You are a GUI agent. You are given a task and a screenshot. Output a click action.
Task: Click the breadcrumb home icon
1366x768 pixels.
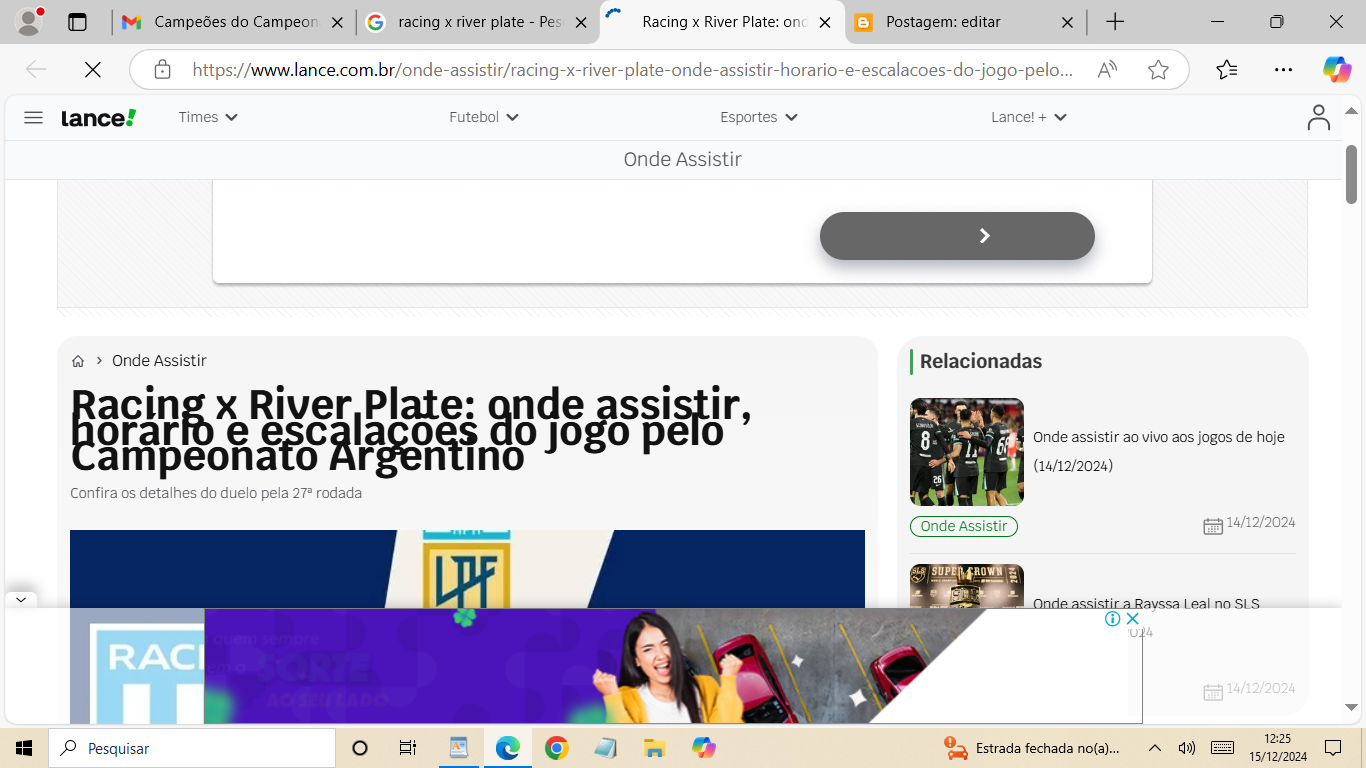coord(78,361)
